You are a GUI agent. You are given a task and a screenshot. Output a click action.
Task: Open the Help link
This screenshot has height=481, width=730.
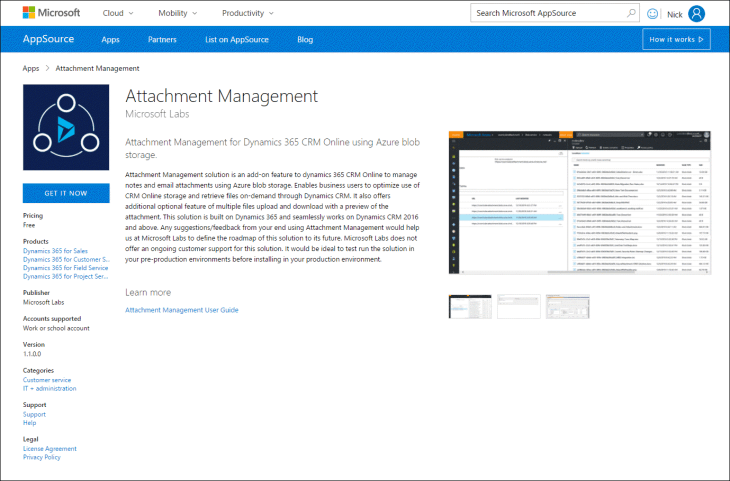(29, 423)
